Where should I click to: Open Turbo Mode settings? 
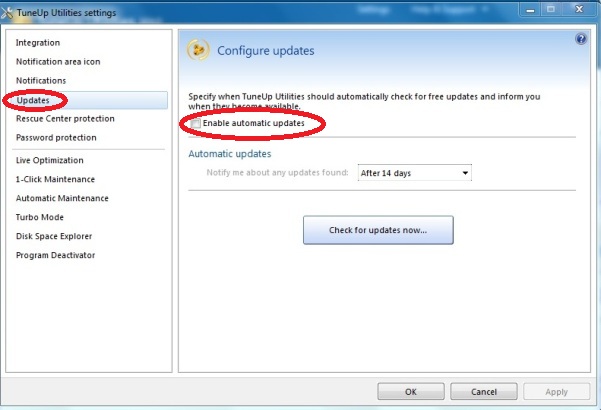pyautogui.click(x=40, y=217)
